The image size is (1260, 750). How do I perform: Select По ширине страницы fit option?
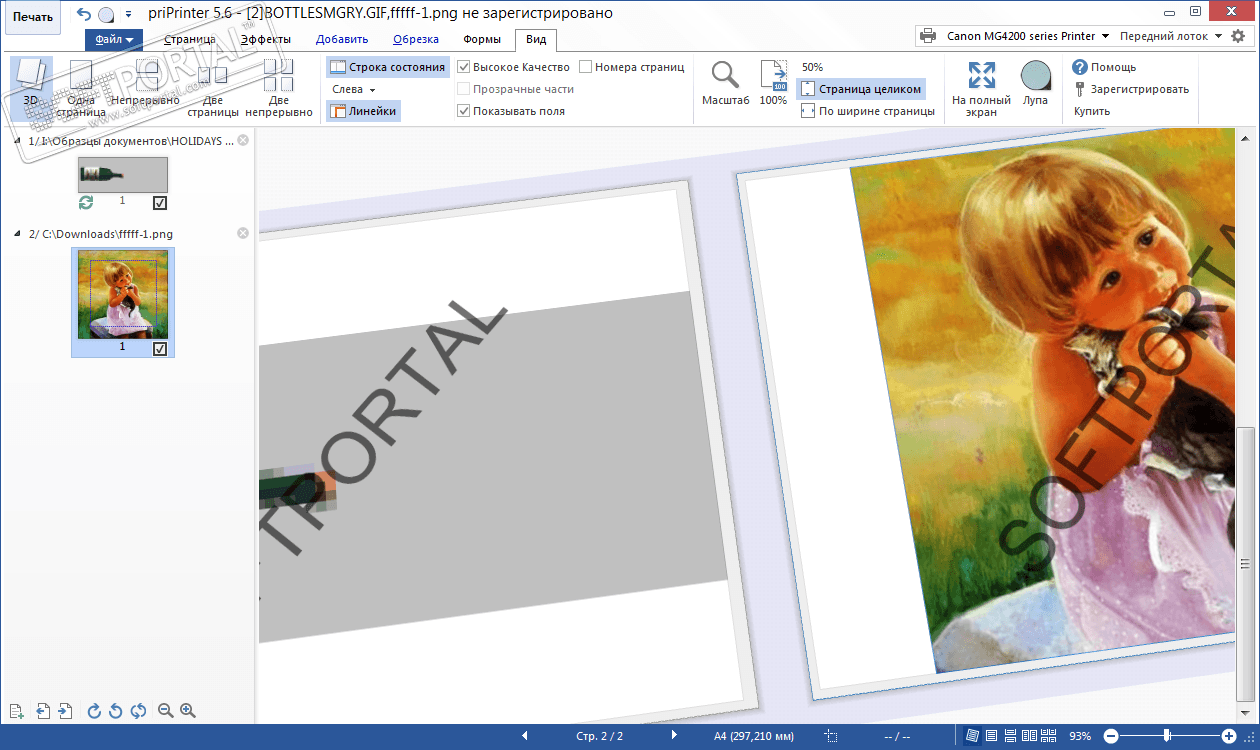coord(868,111)
